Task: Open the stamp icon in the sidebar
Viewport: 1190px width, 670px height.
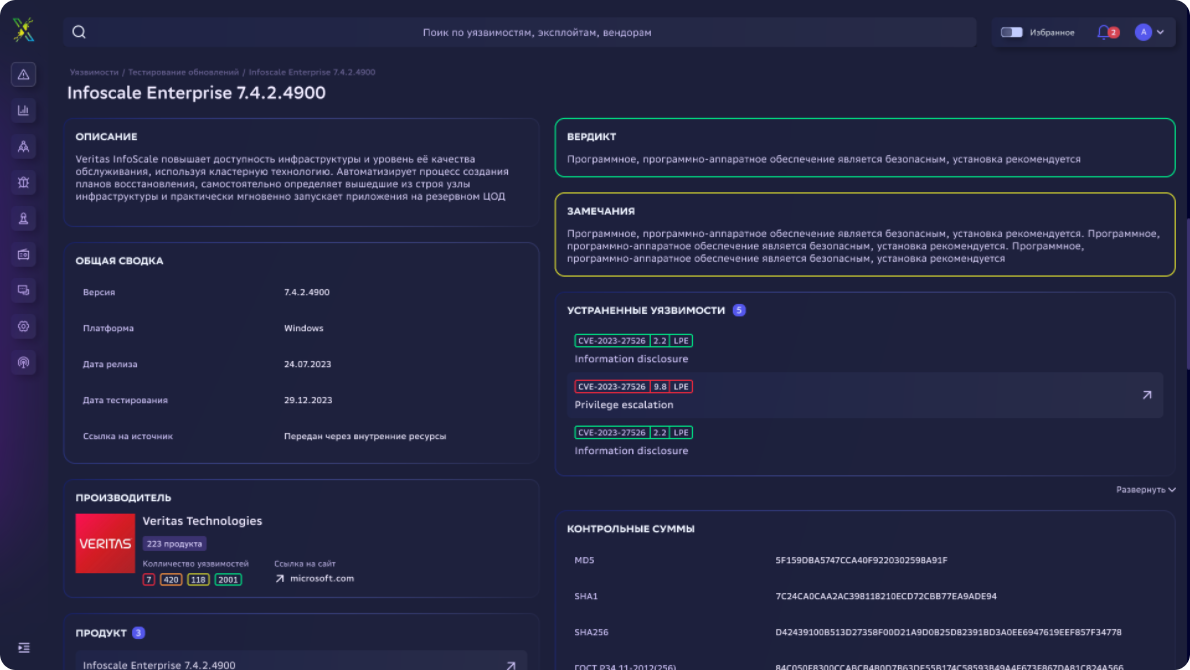Action: [24, 219]
